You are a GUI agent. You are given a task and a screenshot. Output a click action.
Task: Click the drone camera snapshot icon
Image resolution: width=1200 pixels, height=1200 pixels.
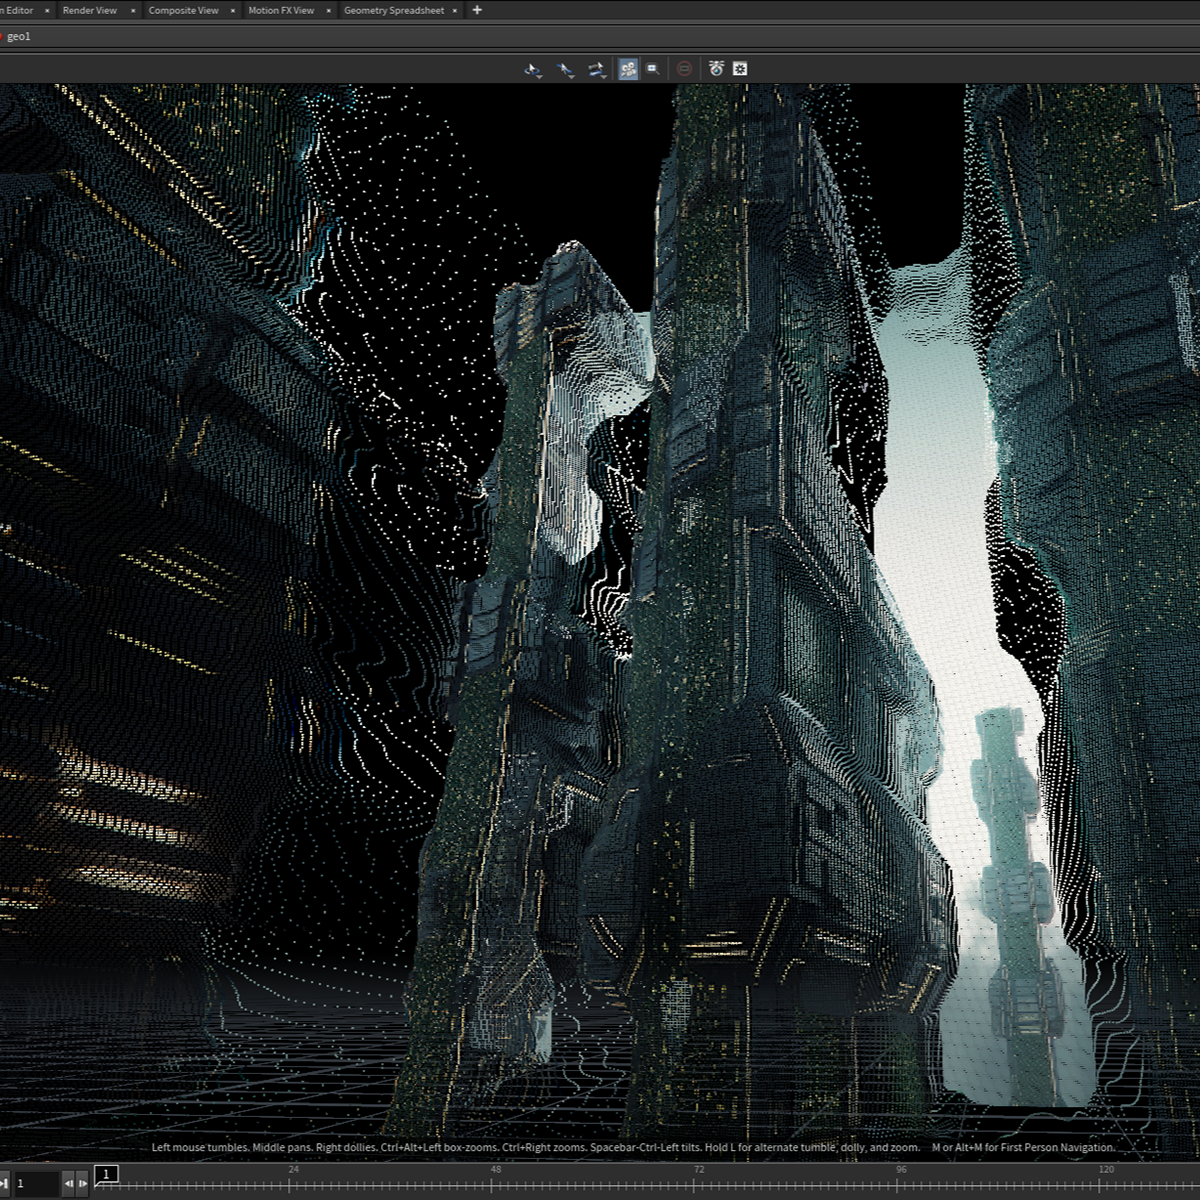[716, 69]
